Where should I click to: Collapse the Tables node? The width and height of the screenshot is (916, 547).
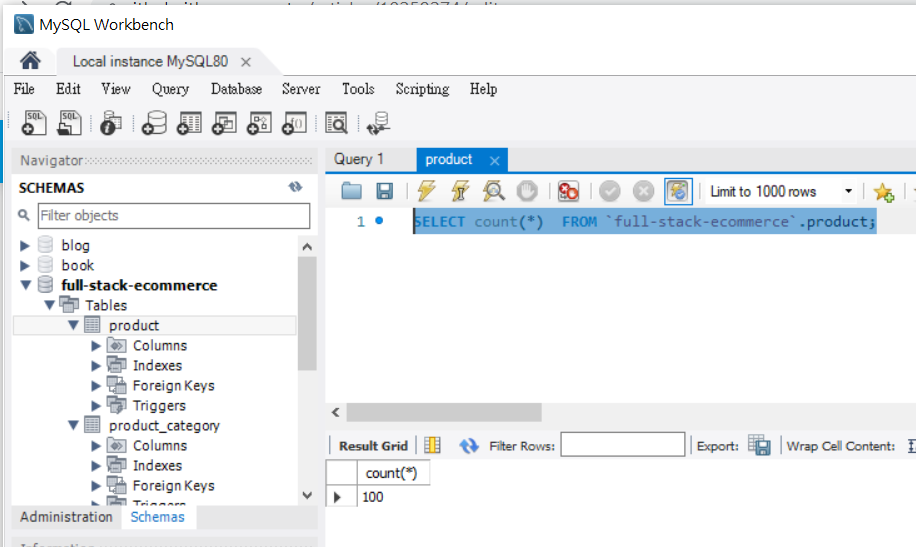49,305
